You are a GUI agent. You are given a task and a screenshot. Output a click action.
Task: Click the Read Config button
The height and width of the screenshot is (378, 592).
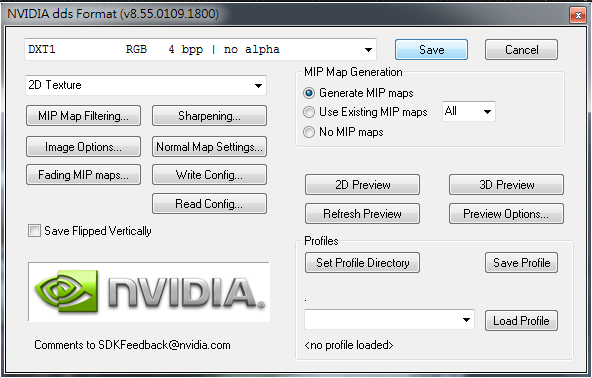[x=209, y=204]
